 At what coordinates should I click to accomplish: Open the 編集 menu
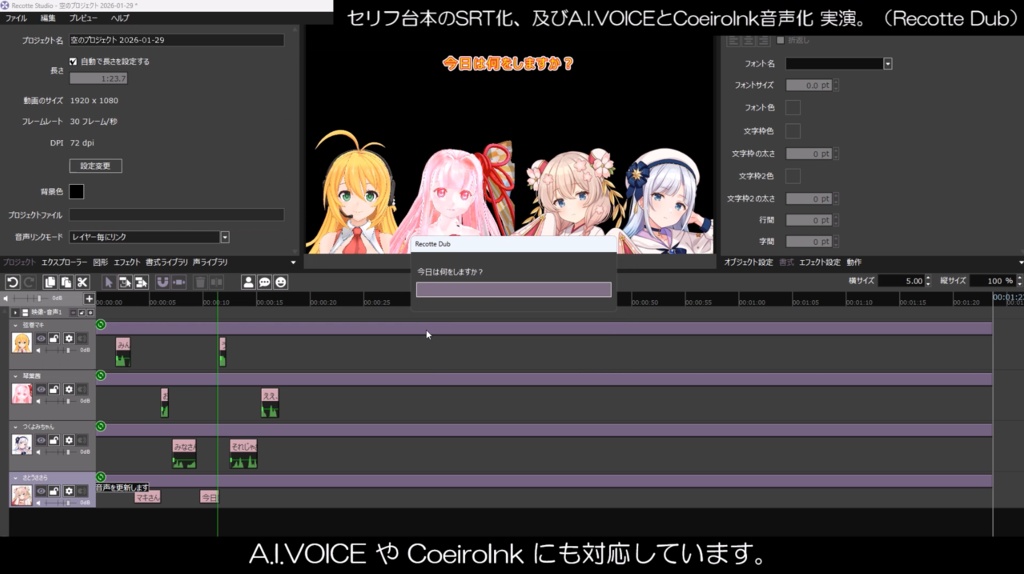coord(48,18)
